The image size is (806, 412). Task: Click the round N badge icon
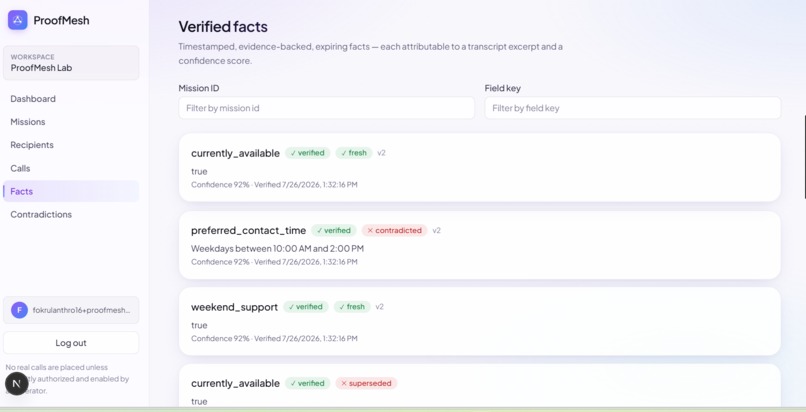16,383
